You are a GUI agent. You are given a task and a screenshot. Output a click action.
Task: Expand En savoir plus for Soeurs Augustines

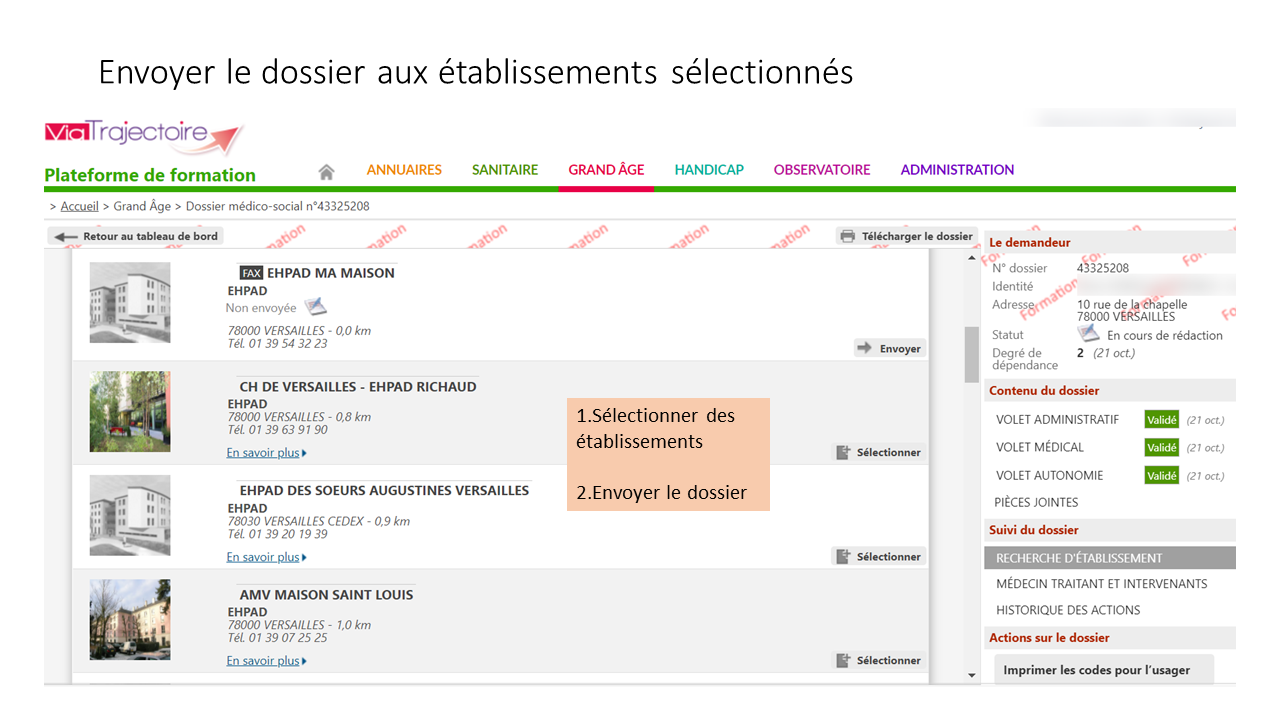pos(266,557)
